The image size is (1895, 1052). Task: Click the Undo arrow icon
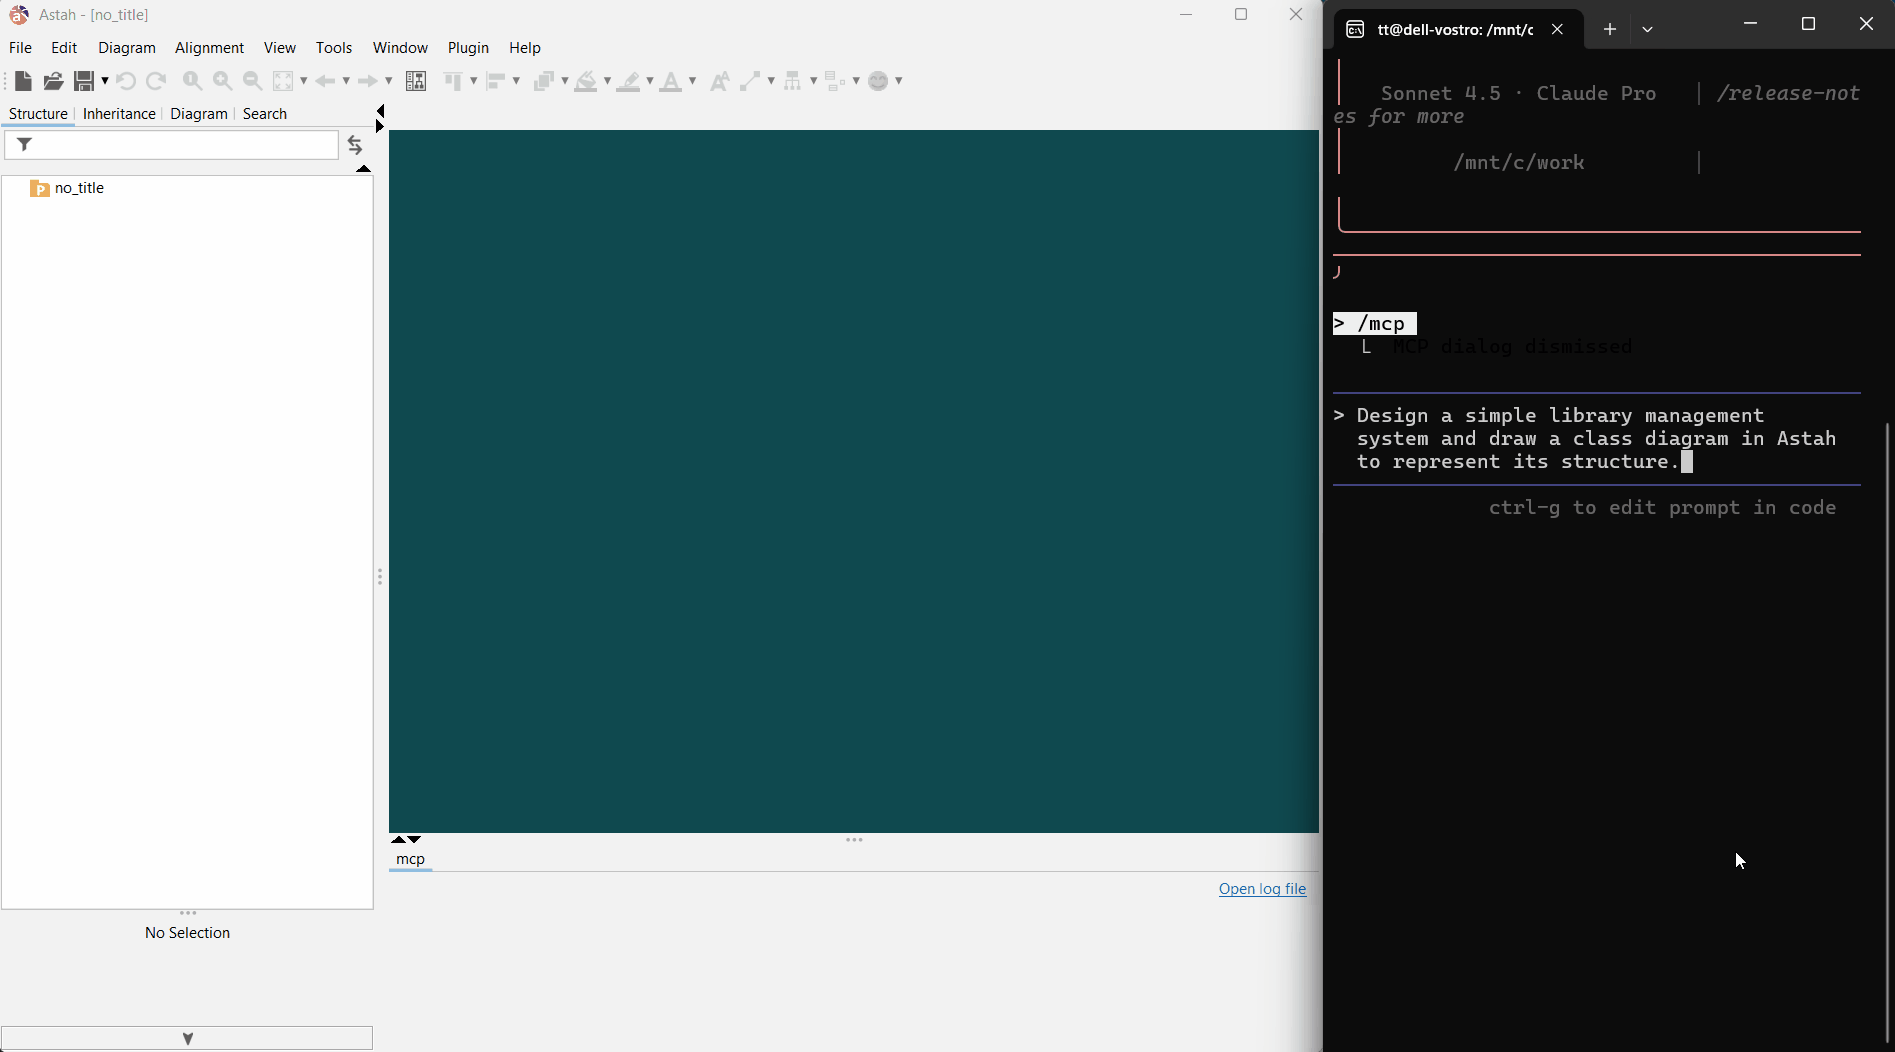click(125, 81)
